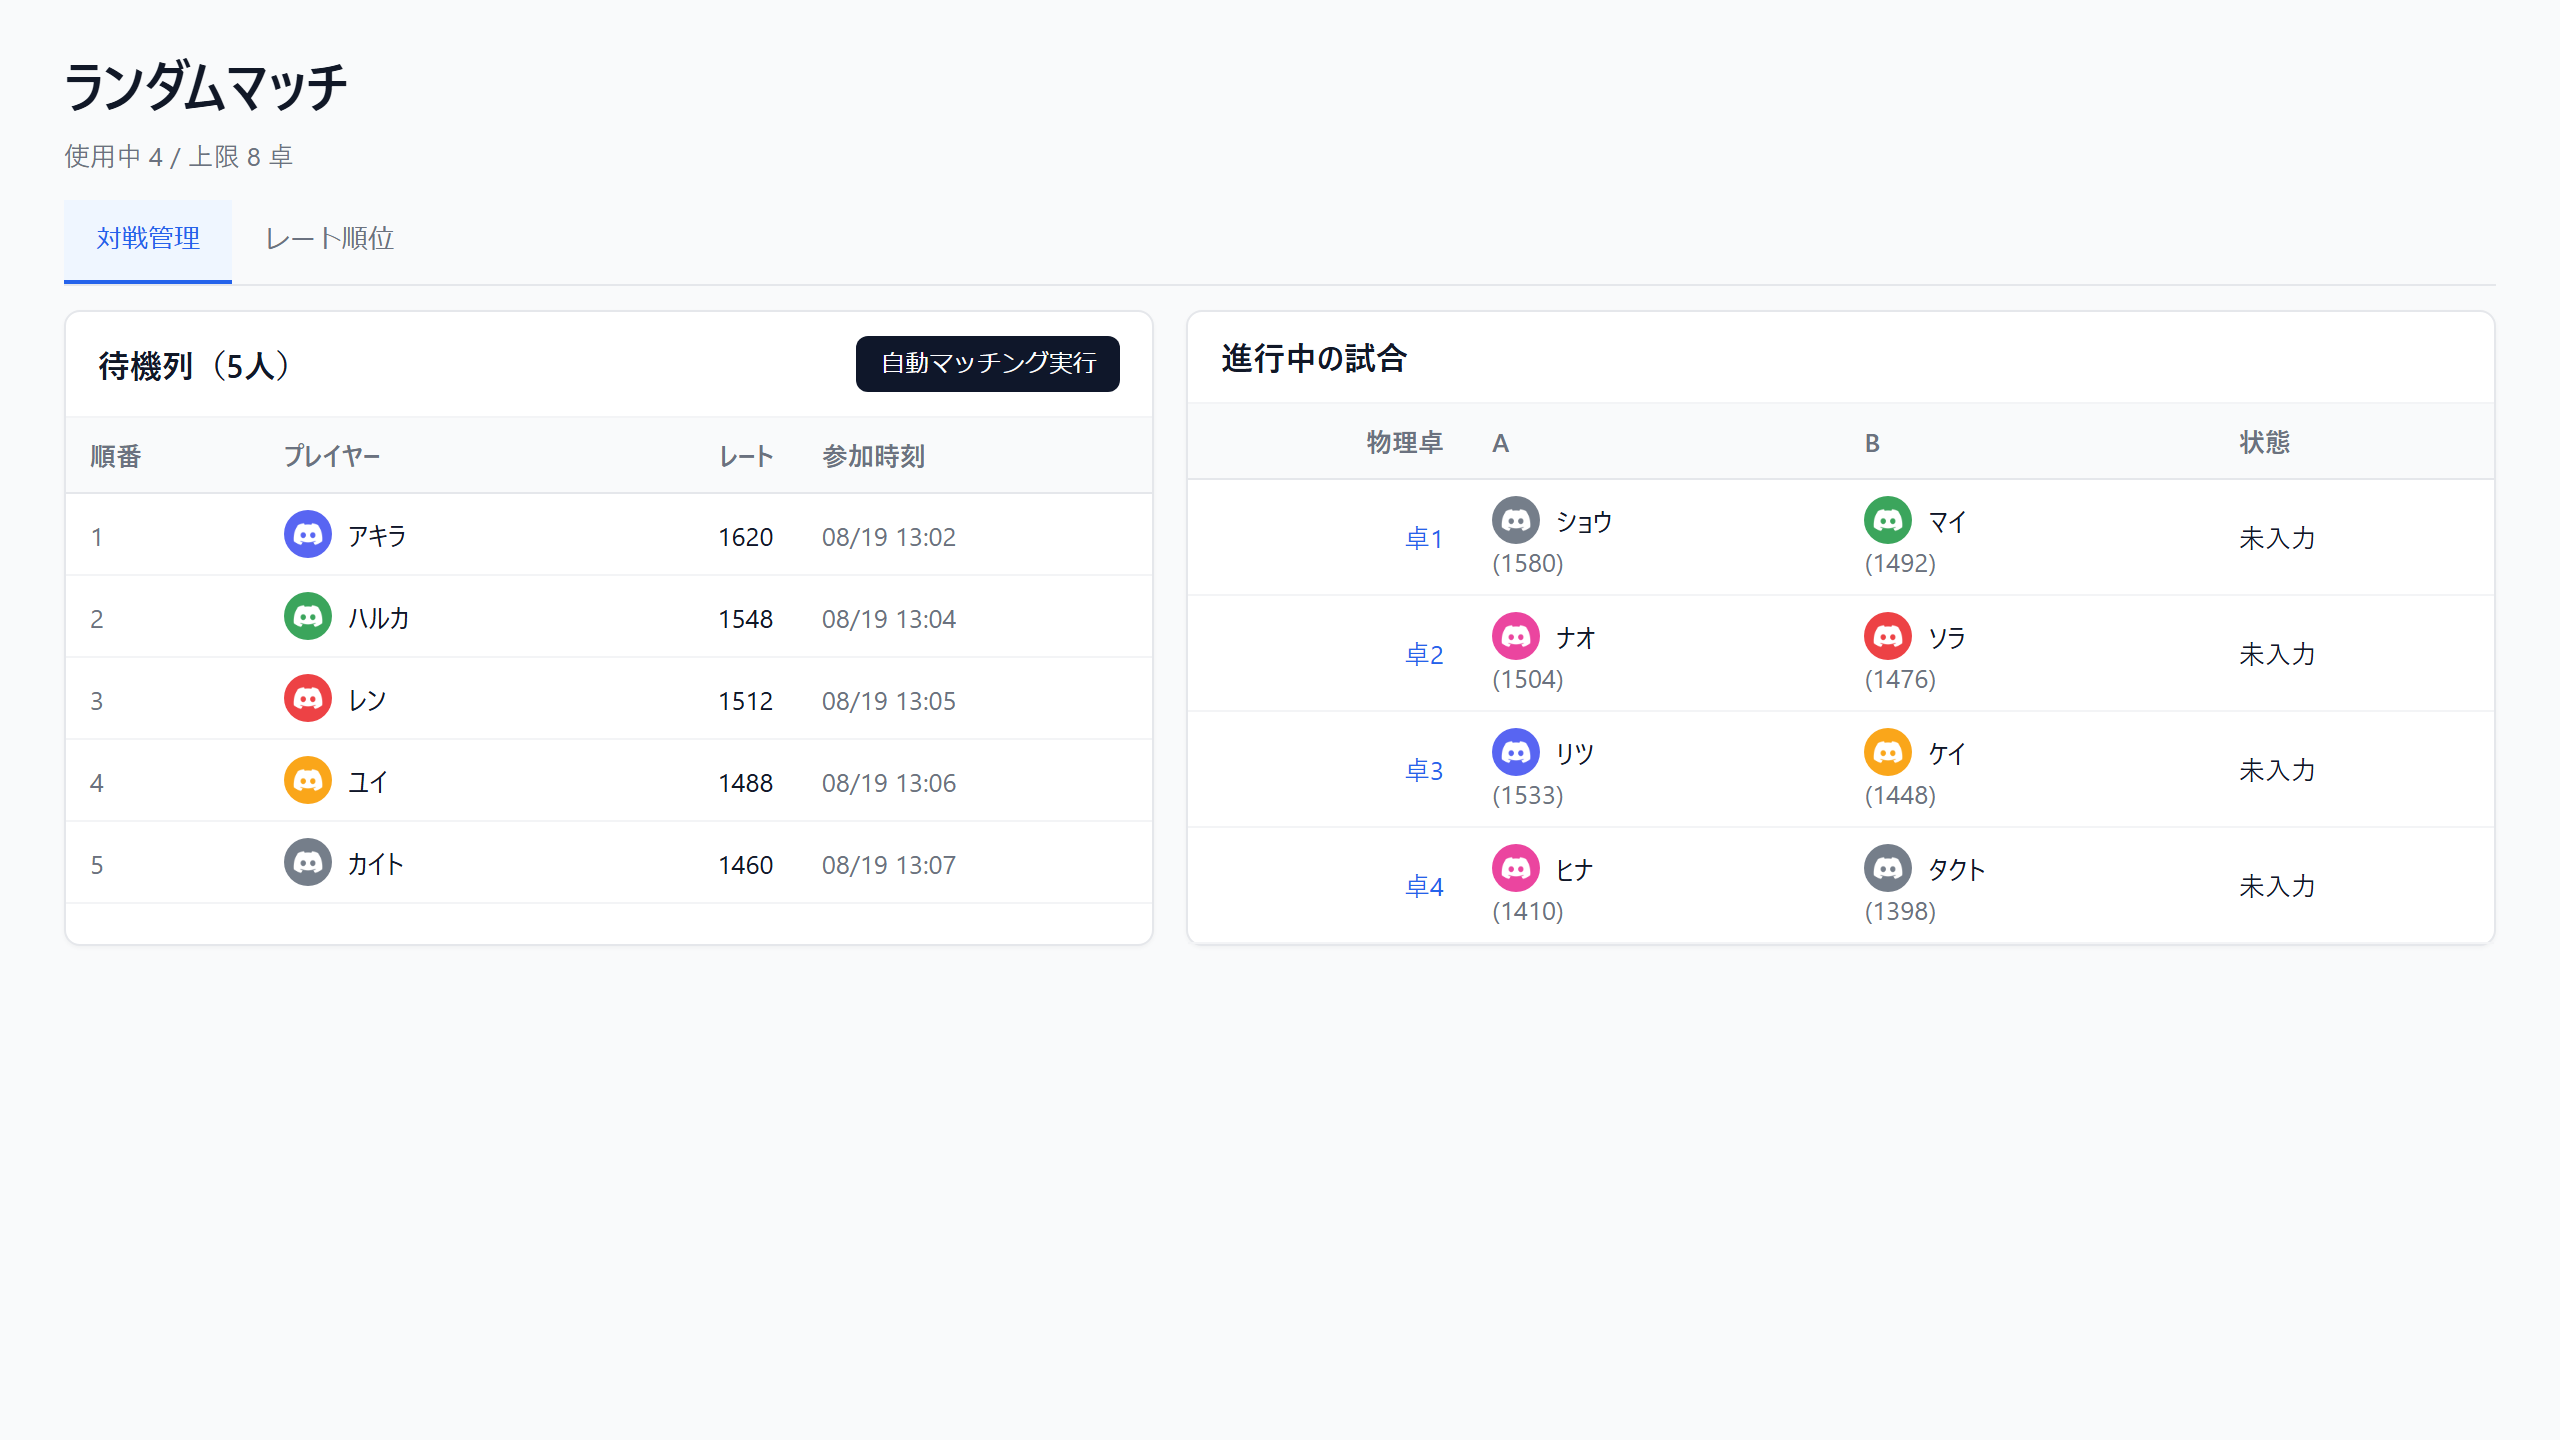
Task: Click ハルカ's green avatar icon
Action: click(x=308, y=617)
